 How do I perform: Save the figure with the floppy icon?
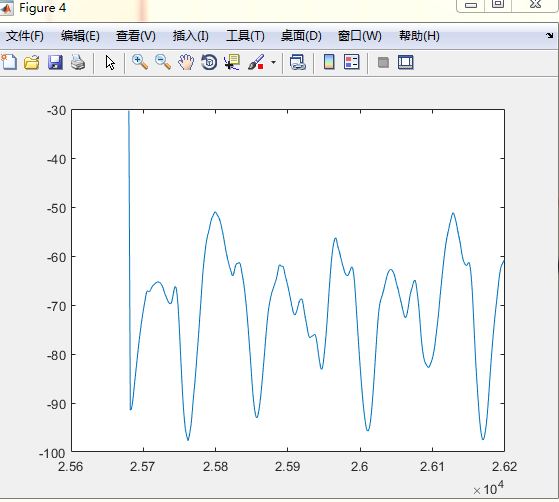point(55,62)
